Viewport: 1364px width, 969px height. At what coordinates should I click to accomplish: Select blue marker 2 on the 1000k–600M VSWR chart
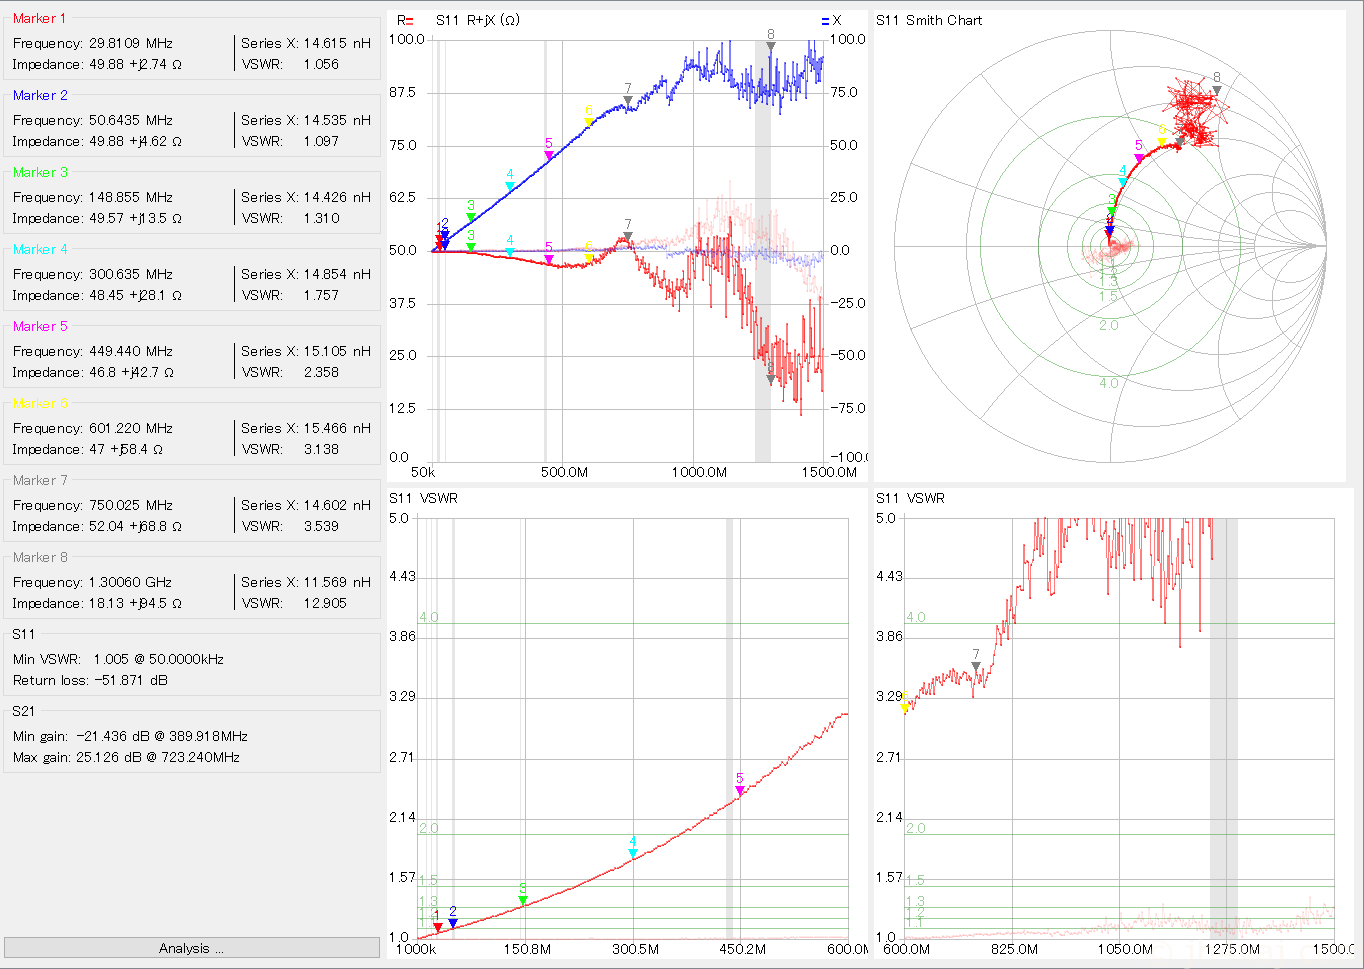(453, 923)
